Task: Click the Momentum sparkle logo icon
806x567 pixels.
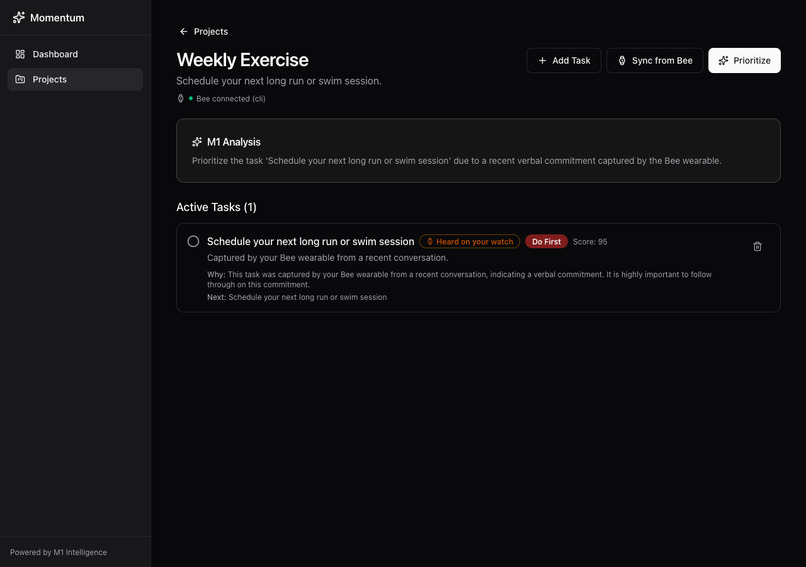Action: click(x=19, y=17)
